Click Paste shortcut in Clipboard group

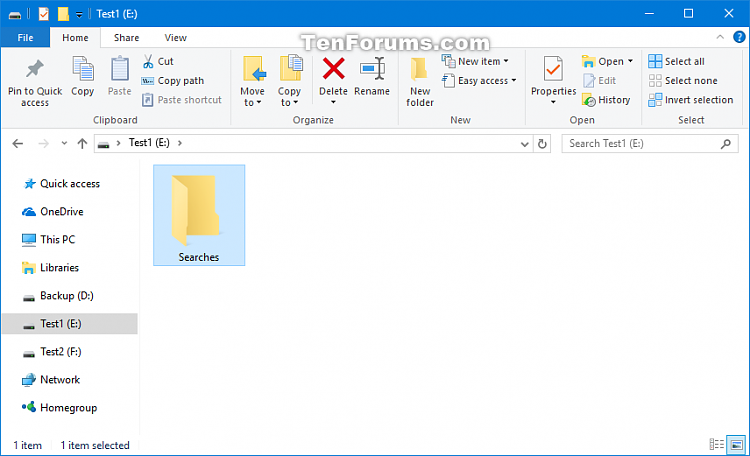182,100
